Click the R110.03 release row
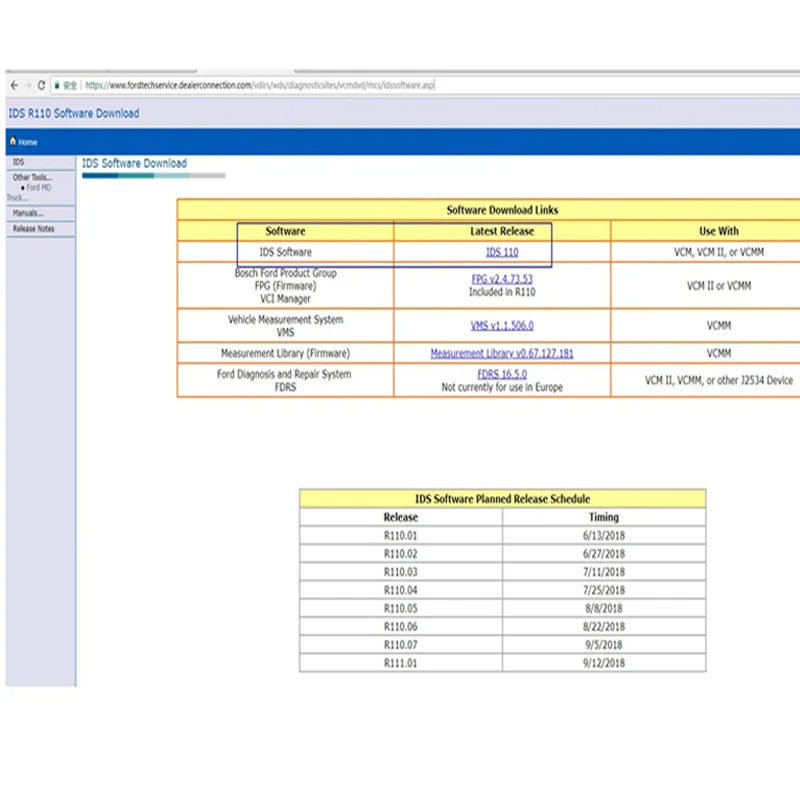 [x=401, y=572]
